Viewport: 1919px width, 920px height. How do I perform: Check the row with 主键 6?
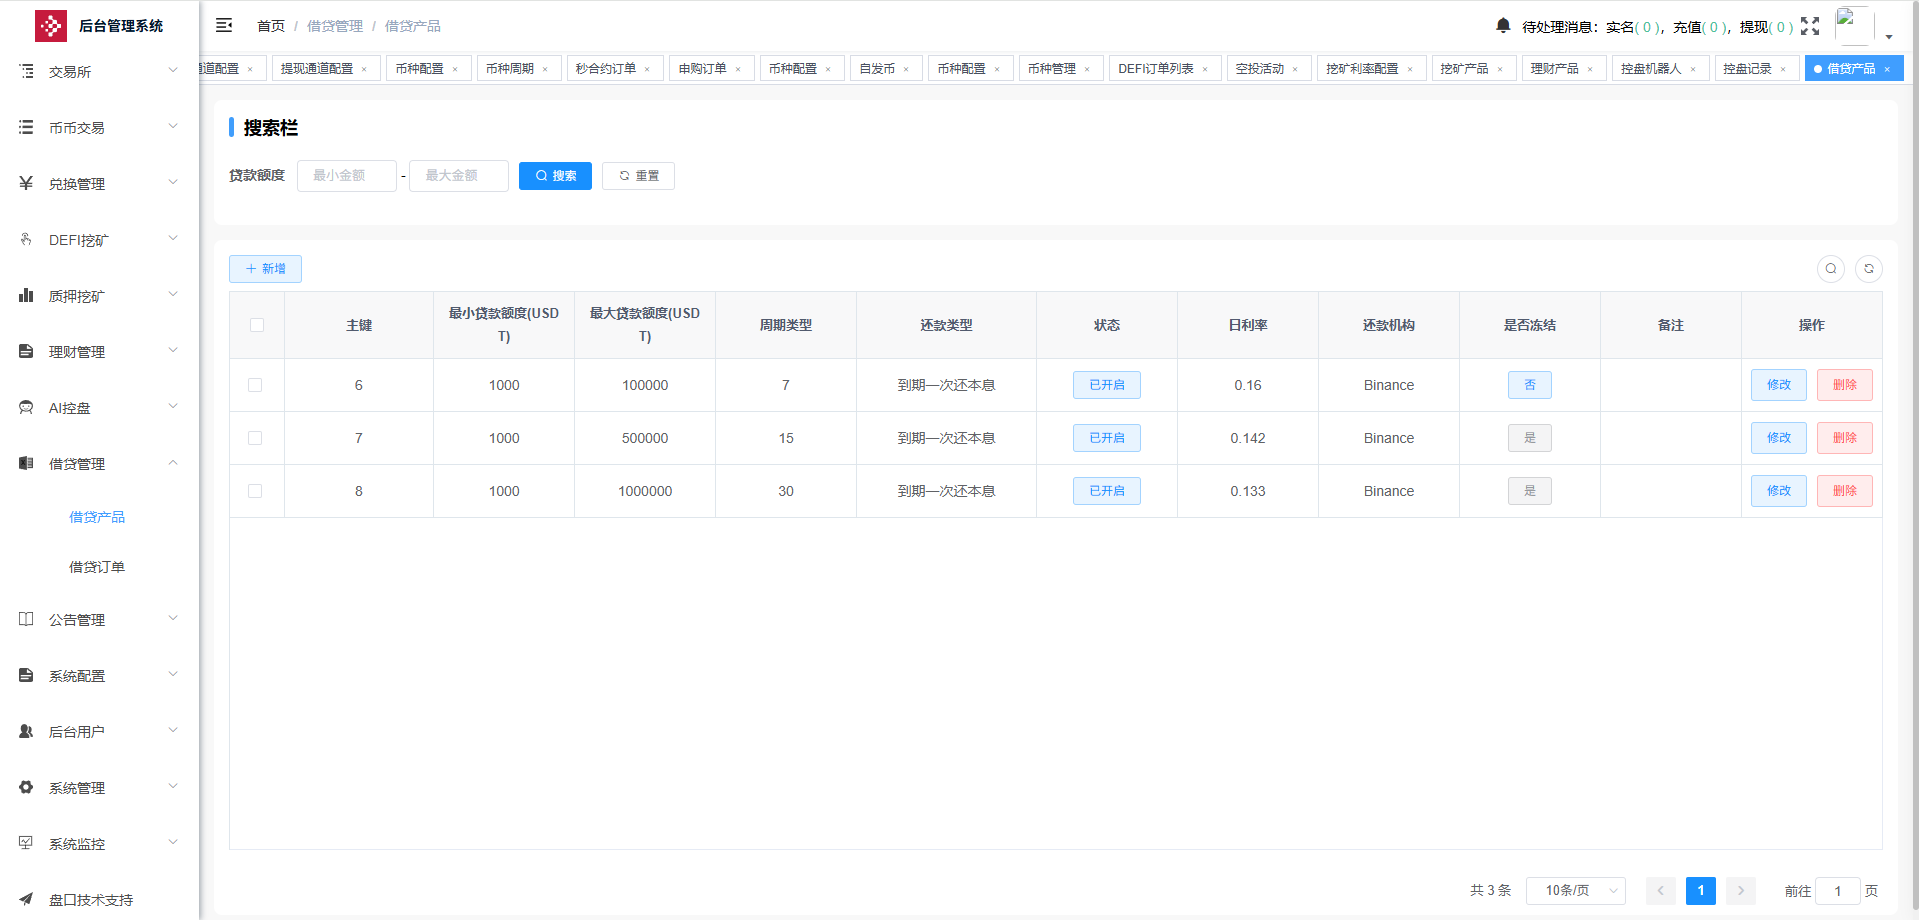pyautogui.click(x=255, y=385)
